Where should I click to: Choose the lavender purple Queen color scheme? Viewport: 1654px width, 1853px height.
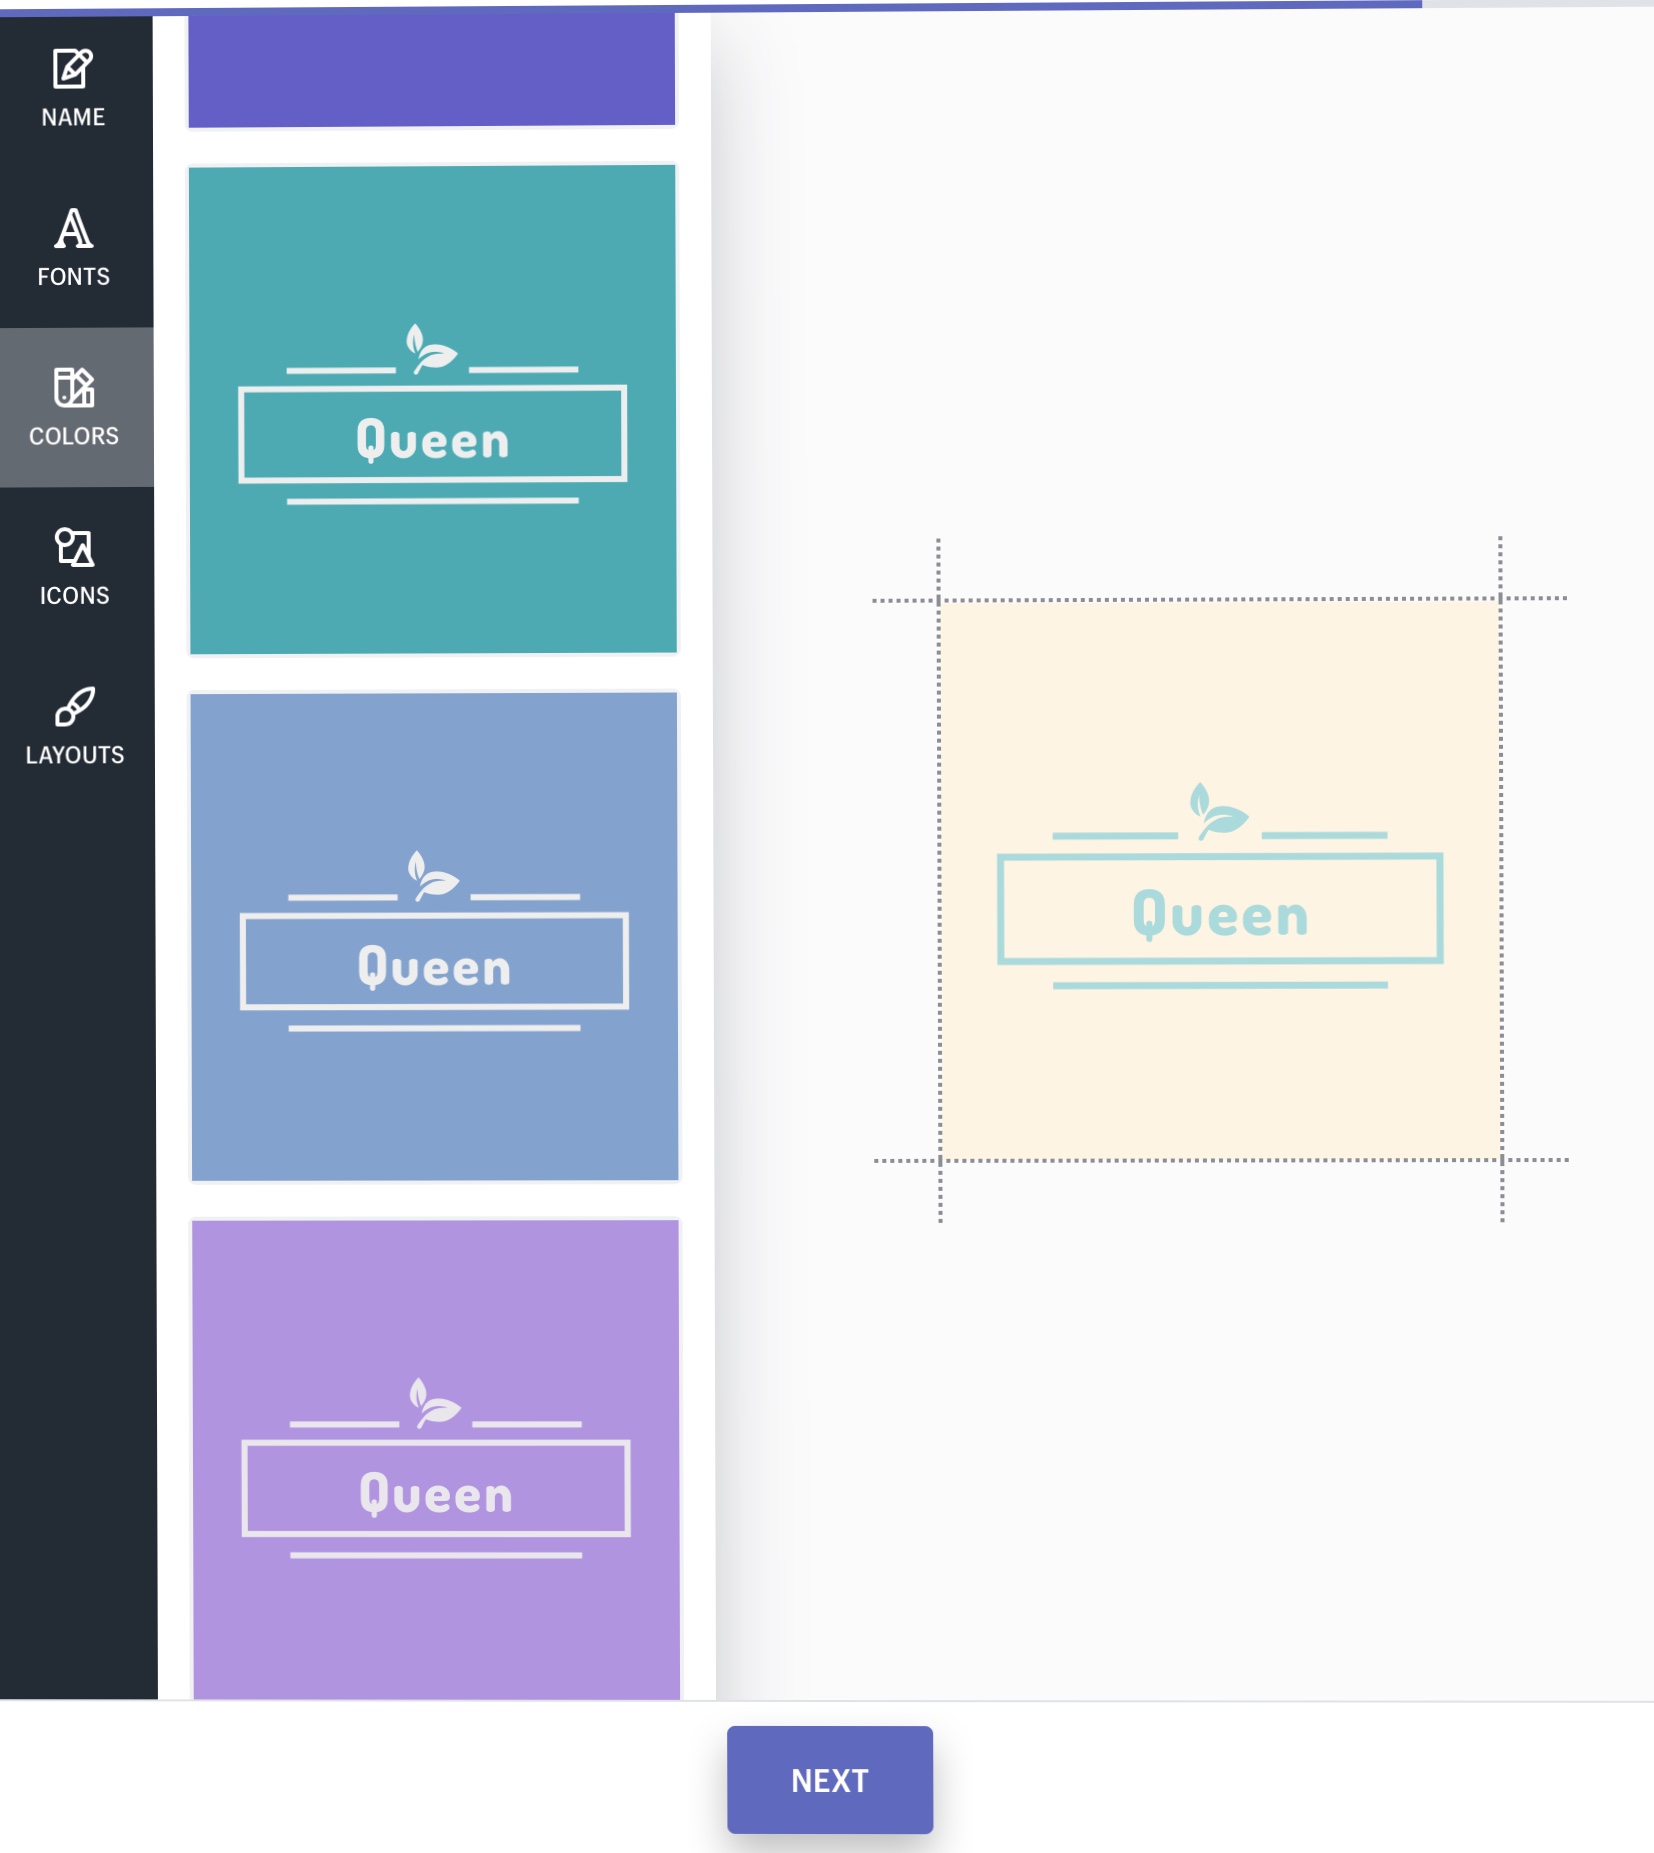436,1459
